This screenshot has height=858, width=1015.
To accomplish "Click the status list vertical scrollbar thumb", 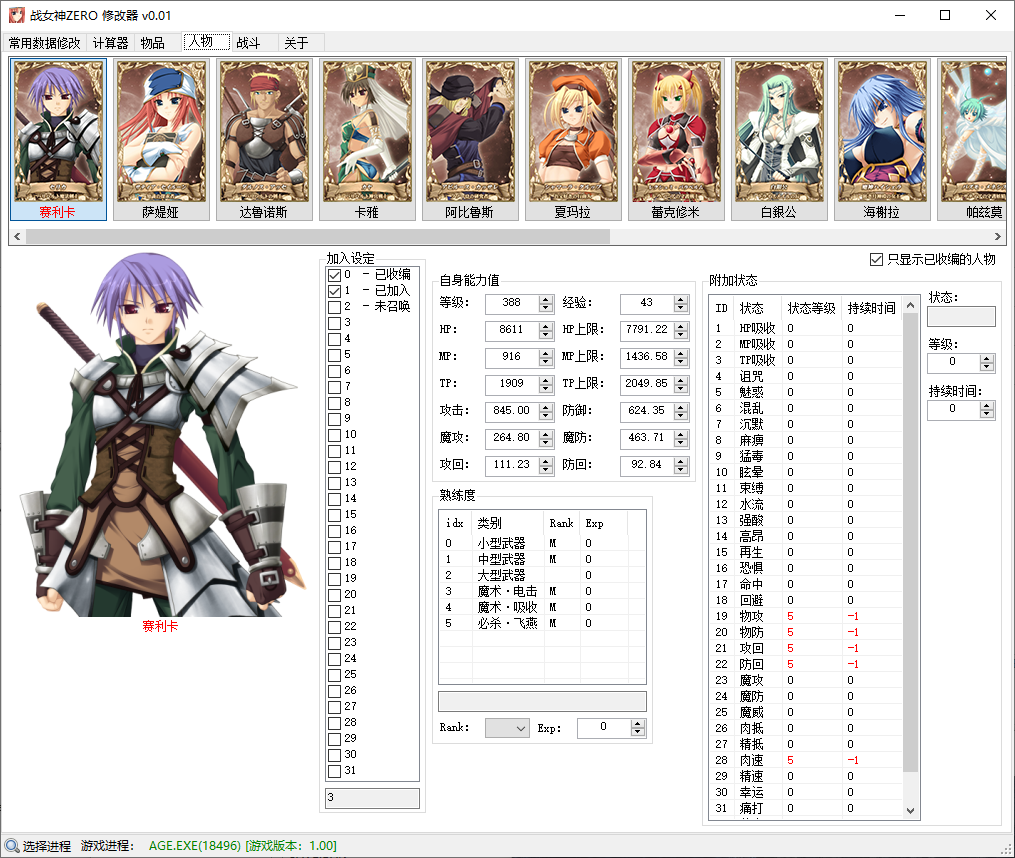I will coord(911,543).
